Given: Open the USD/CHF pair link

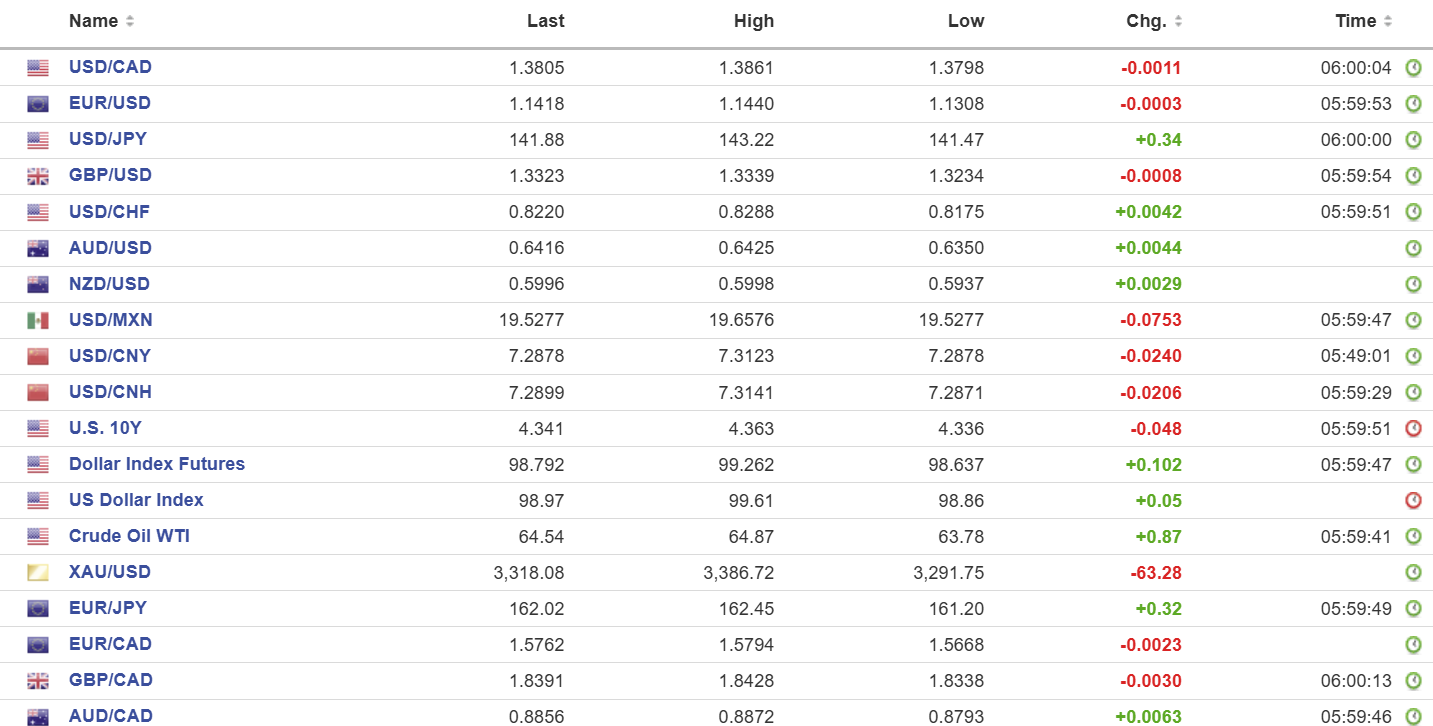Looking at the screenshot, I should [x=109, y=212].
